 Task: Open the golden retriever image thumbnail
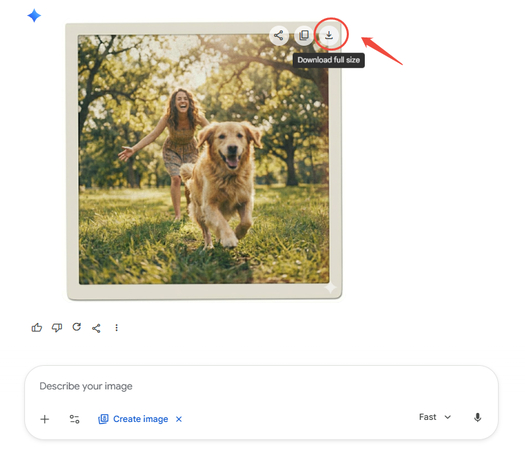204,160
